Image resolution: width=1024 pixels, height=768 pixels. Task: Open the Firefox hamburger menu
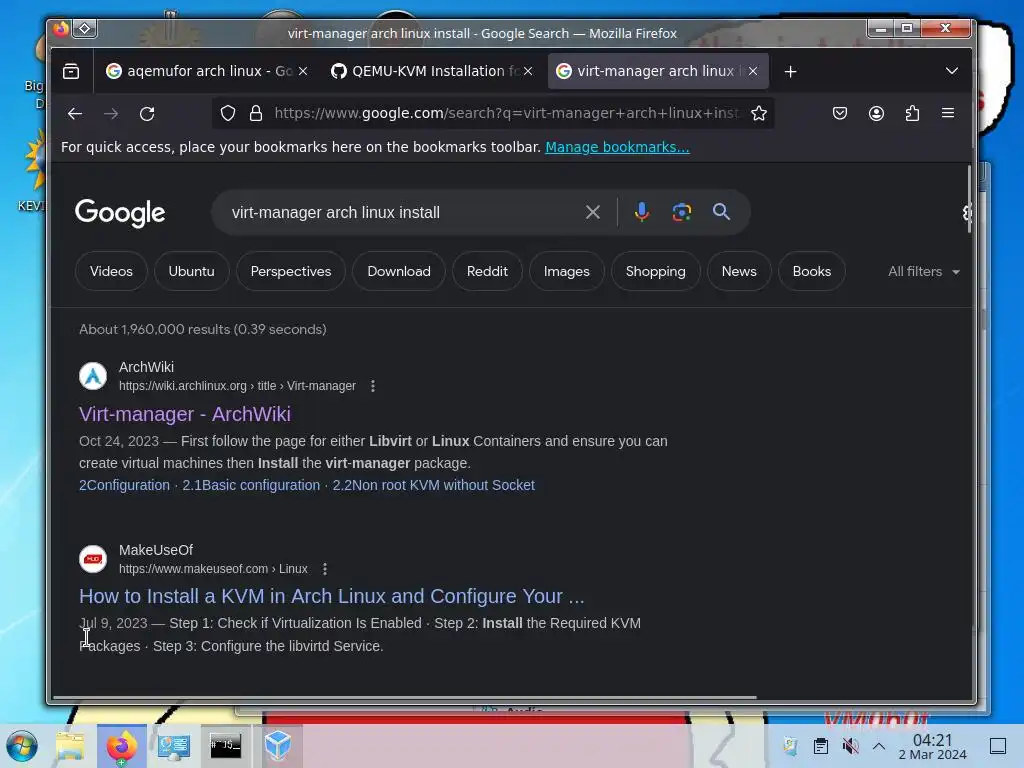pos(948,114)
